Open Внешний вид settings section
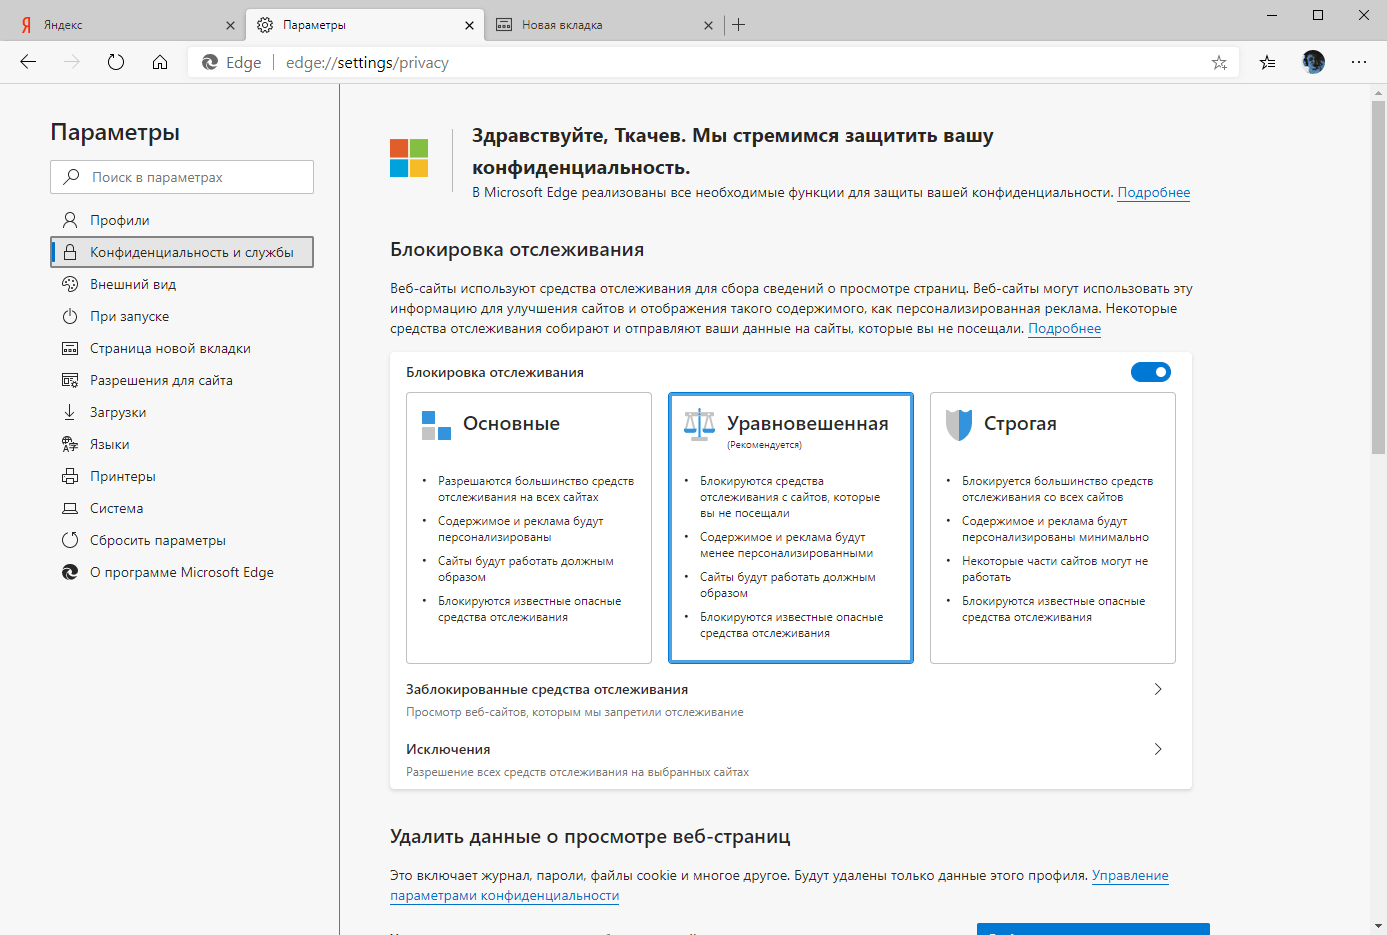Image resolution: width=1387 pixels, height=935 pixels. (x=182, y=284)
